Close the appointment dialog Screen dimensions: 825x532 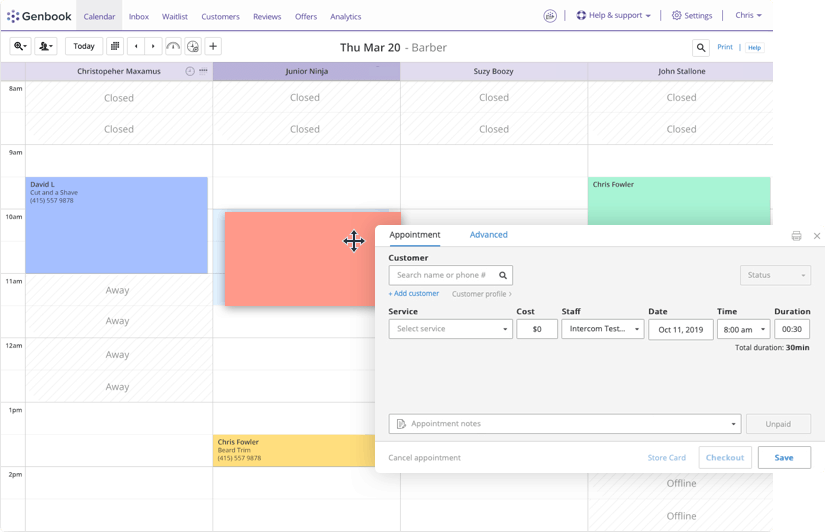pos(817,236)
